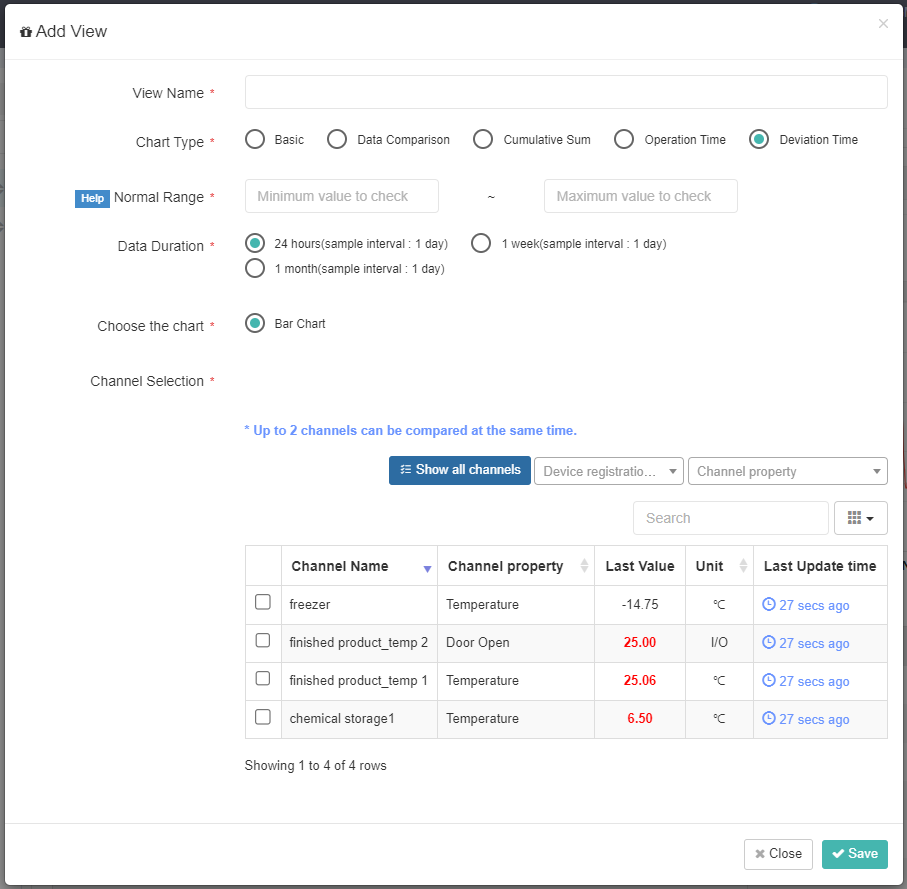Check finished product_temp 2 checkbox
Image resolution: width=907 pixels, height=889 pixels.
[x=263, y=640]
